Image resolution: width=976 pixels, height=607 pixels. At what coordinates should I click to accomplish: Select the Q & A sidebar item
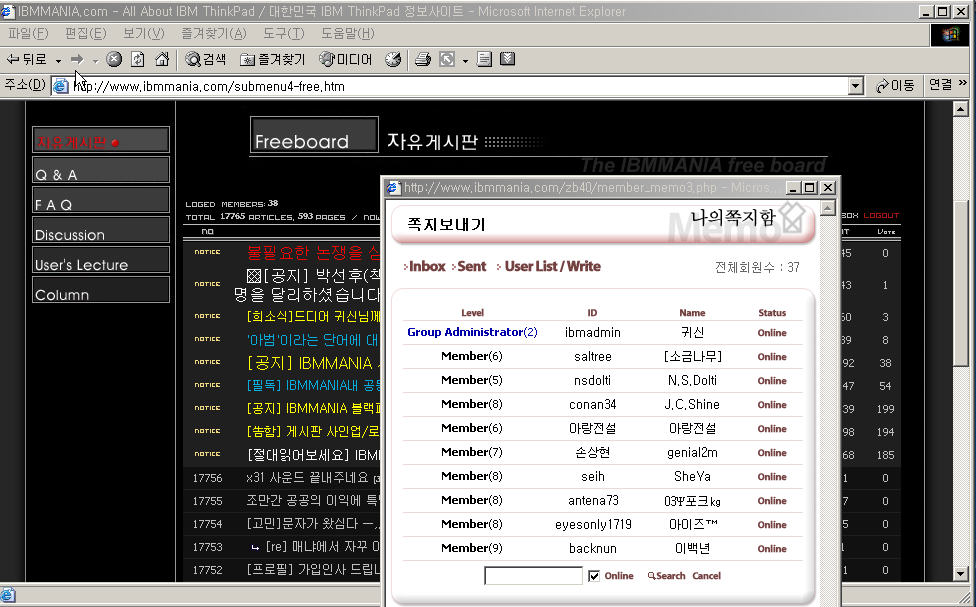pyautogui.click(x=100, y=171)
